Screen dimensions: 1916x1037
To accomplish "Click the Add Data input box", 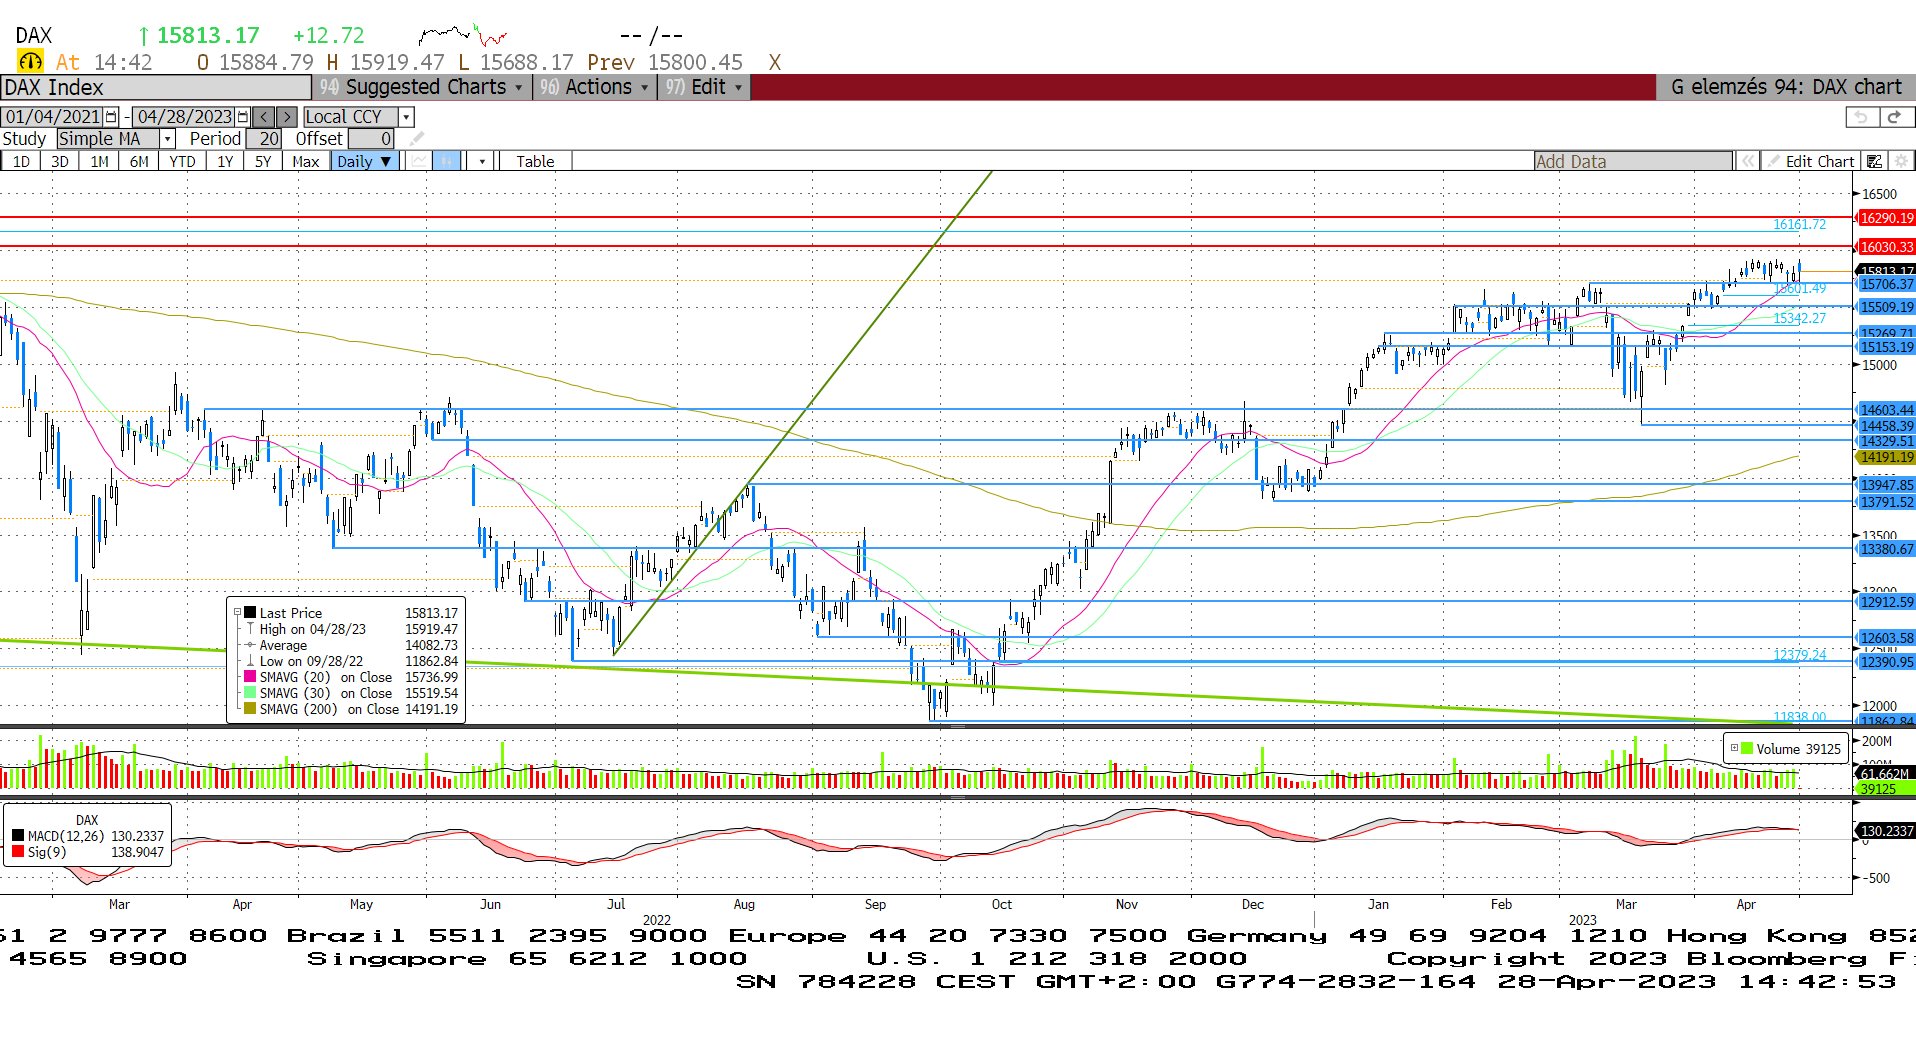I will (x=1634, y=161).
